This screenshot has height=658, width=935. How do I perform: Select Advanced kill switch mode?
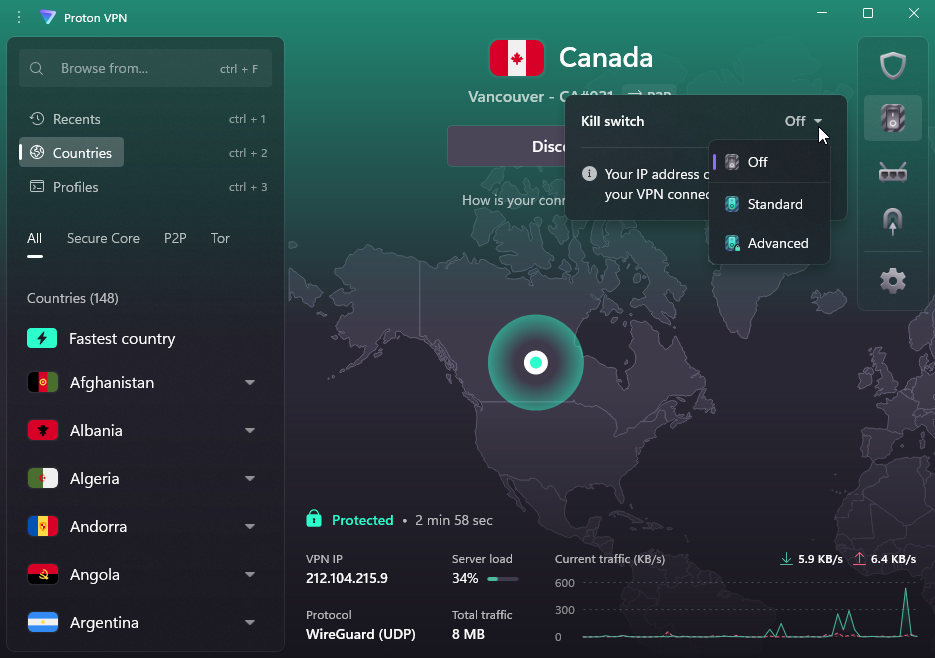coord(769,243)
